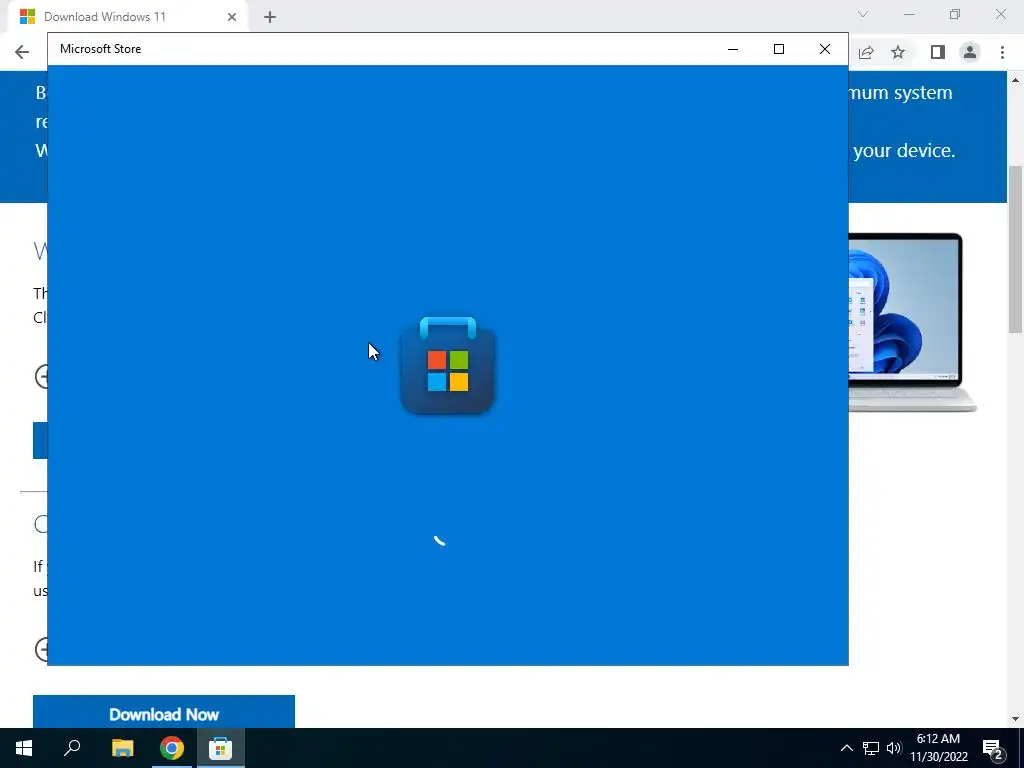This screenshot has height=768, width=1024.
Task: Open the clock showing 6:12 AM
Action: [x=938, y=748]
